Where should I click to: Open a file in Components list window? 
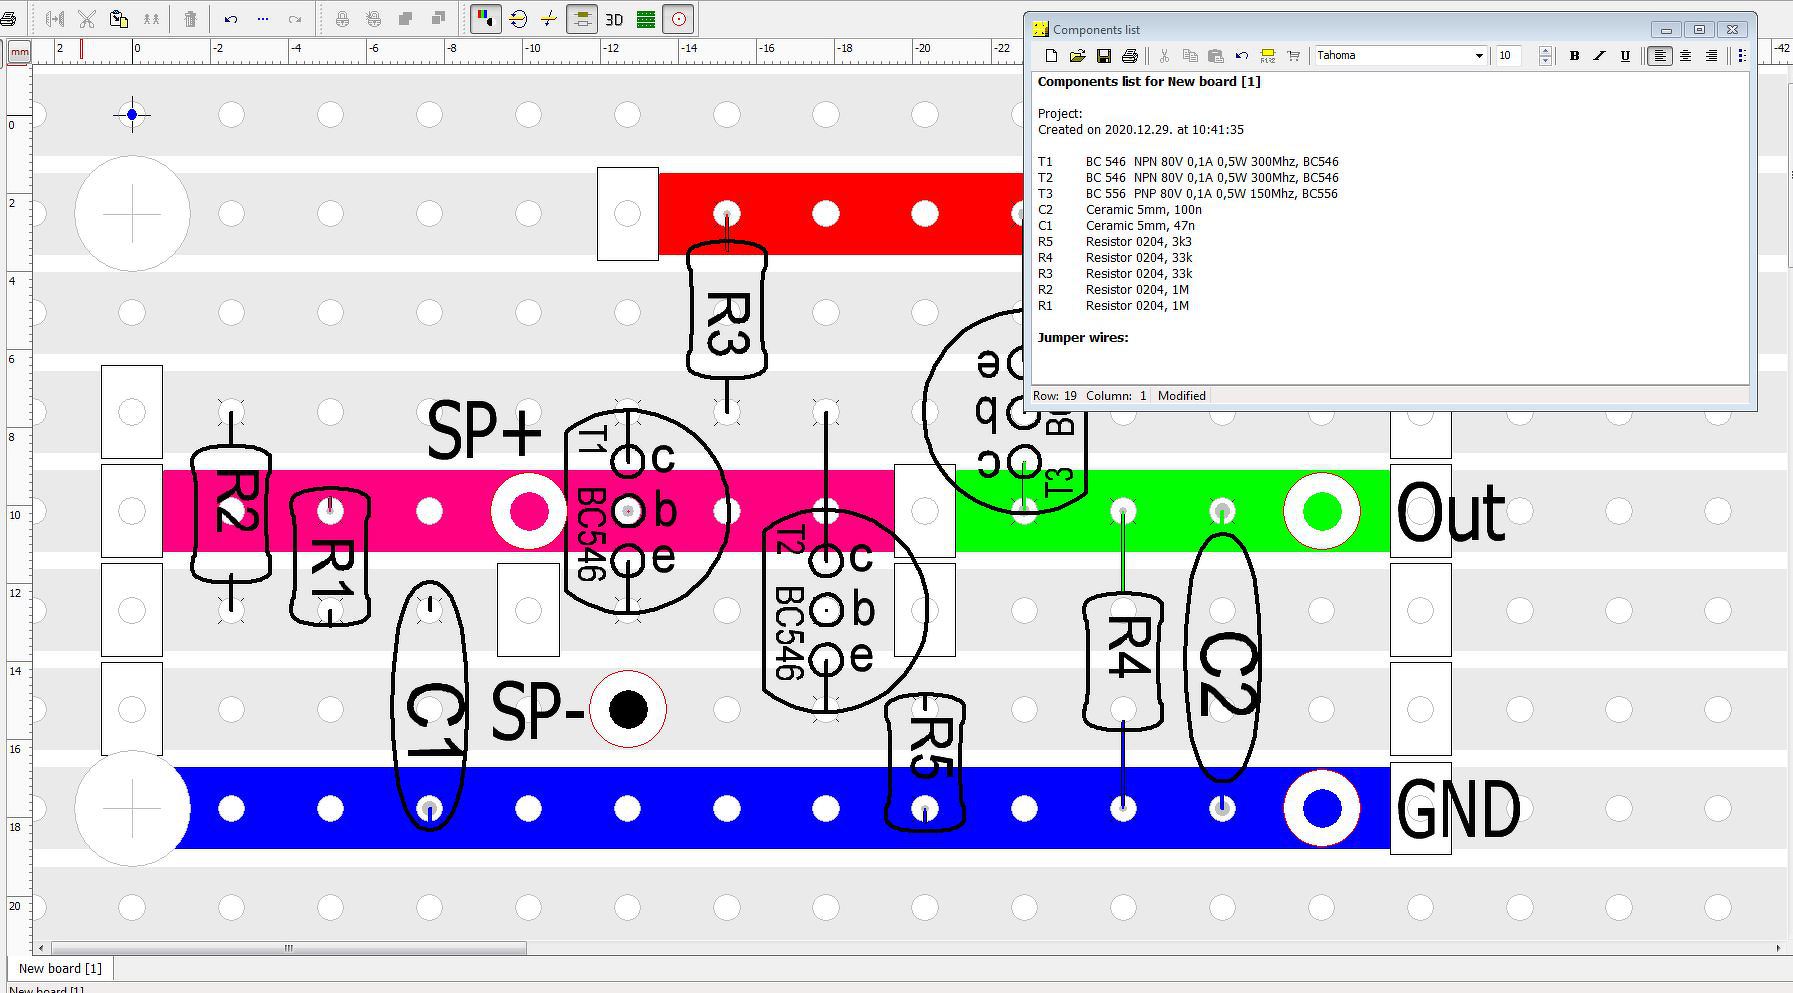click(1077, 56)
